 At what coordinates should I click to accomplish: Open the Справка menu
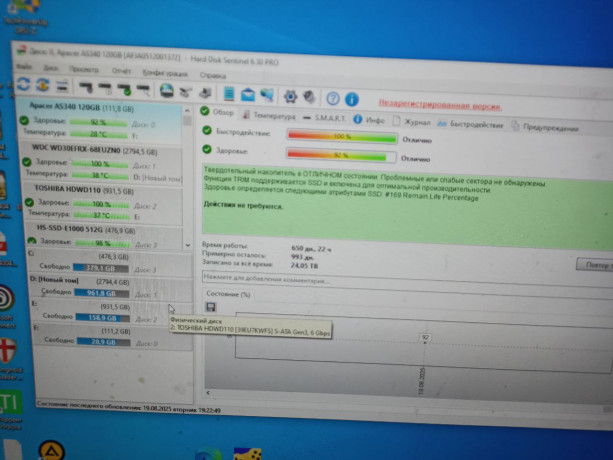(x=213, y=75)
